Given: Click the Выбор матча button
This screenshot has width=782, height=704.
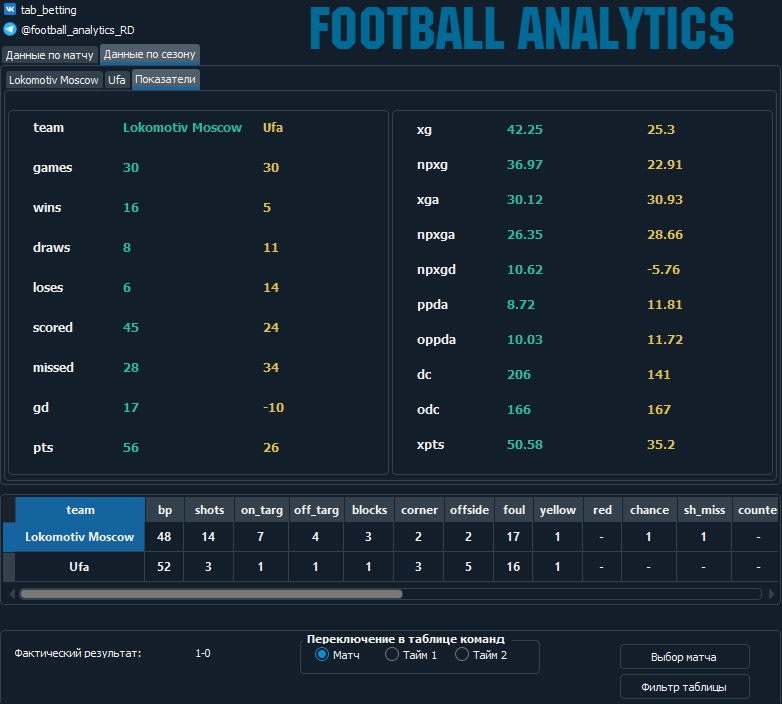Looking at the screenshot, I should [x=684, y=657].
